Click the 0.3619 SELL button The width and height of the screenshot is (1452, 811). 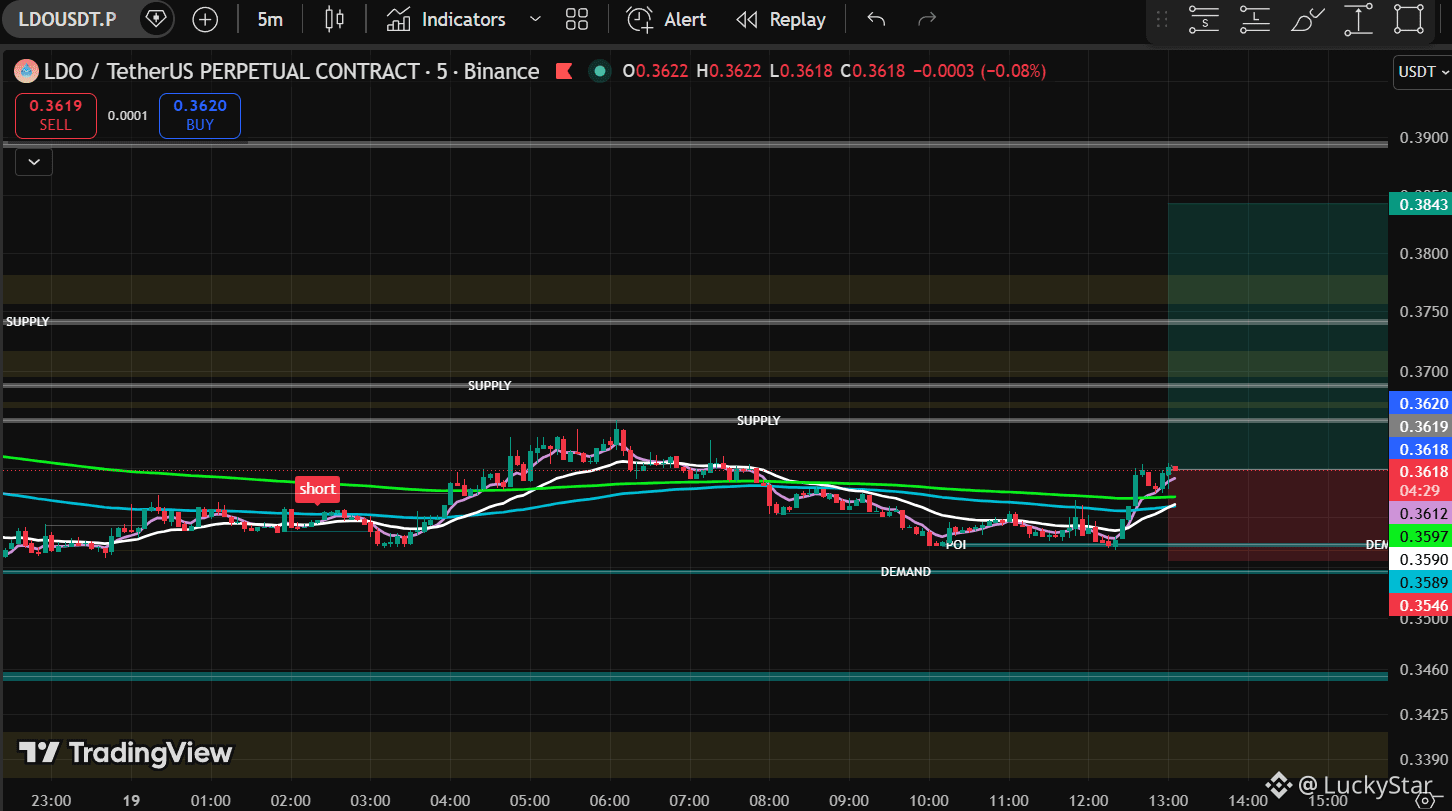pos(56,115)
